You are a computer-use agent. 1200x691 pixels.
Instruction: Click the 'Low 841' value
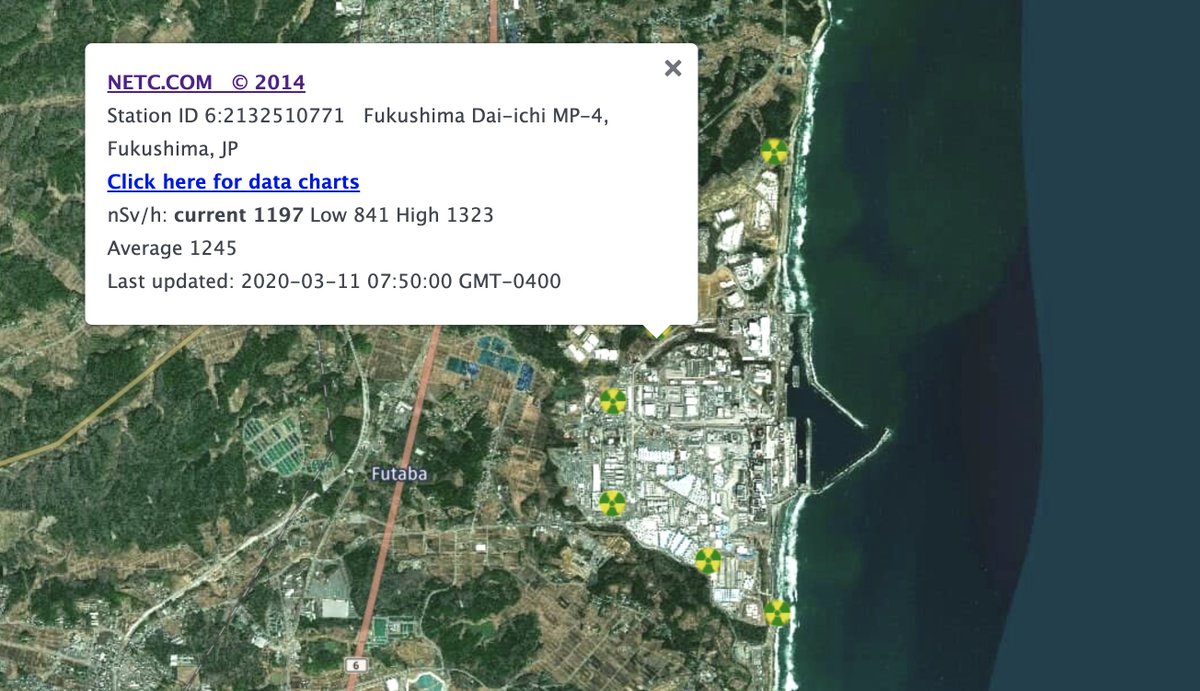tap(350, 215)
